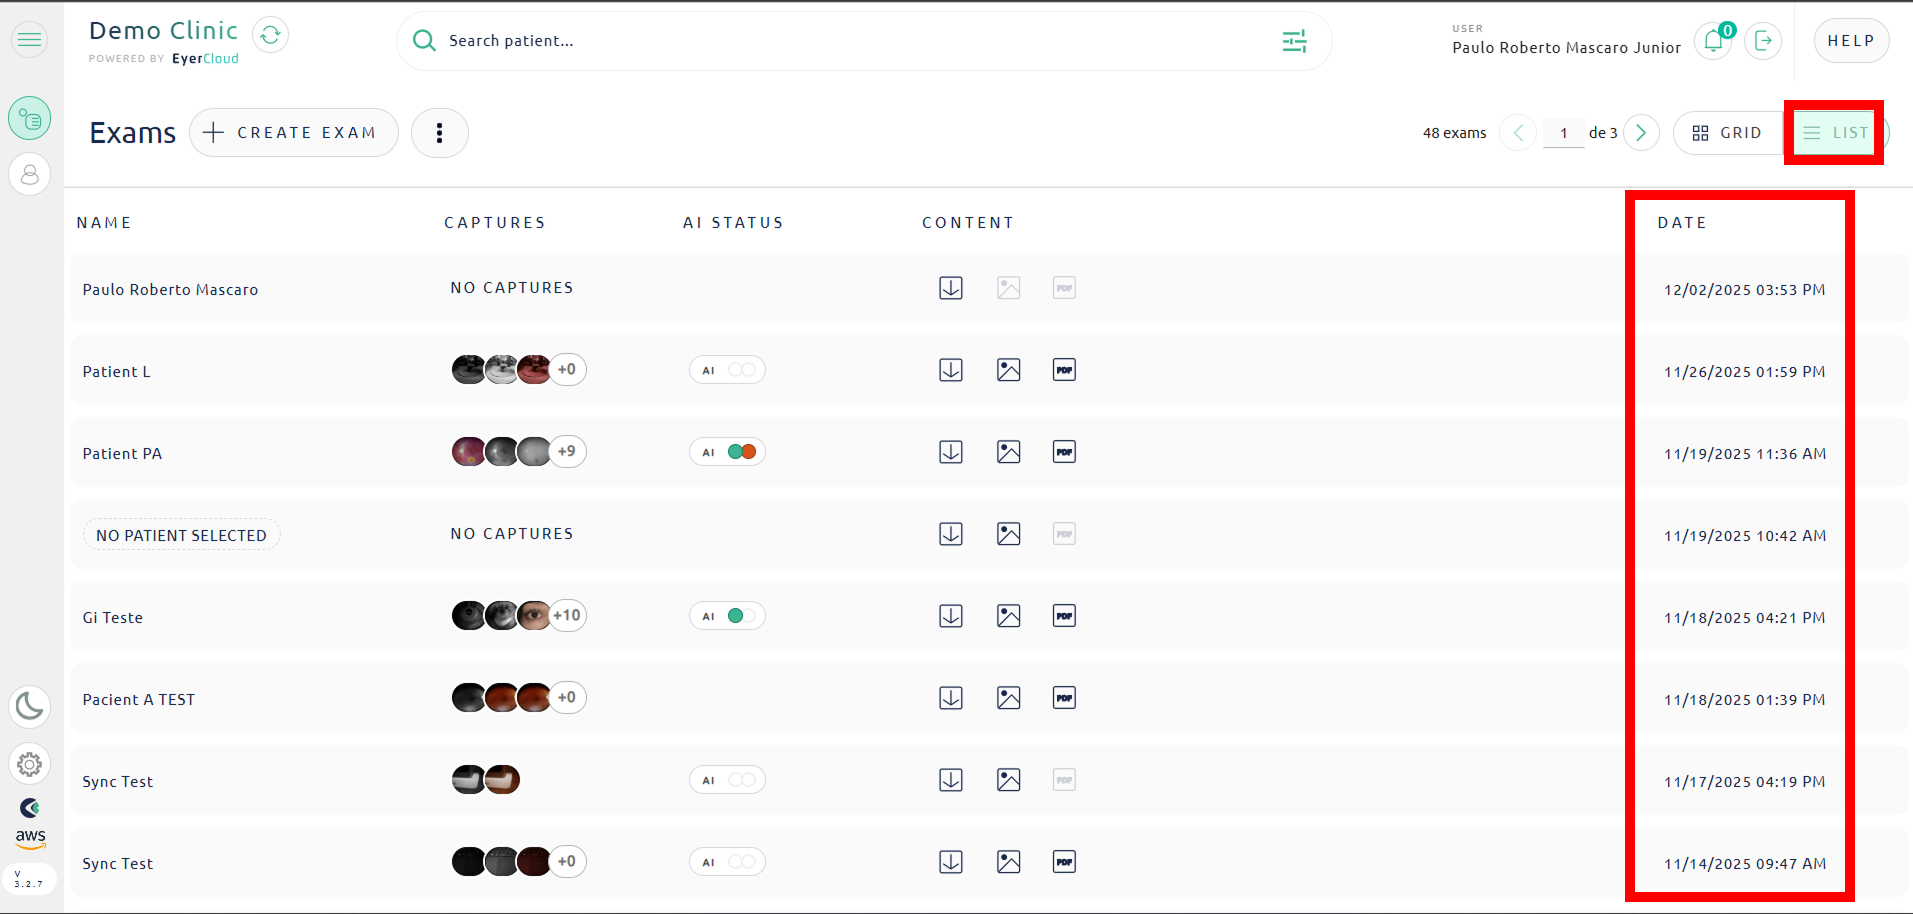The height and width of the screenshot is (914, 1913).
Task: Switch to List view
Action: click(x=1835, y=133)
